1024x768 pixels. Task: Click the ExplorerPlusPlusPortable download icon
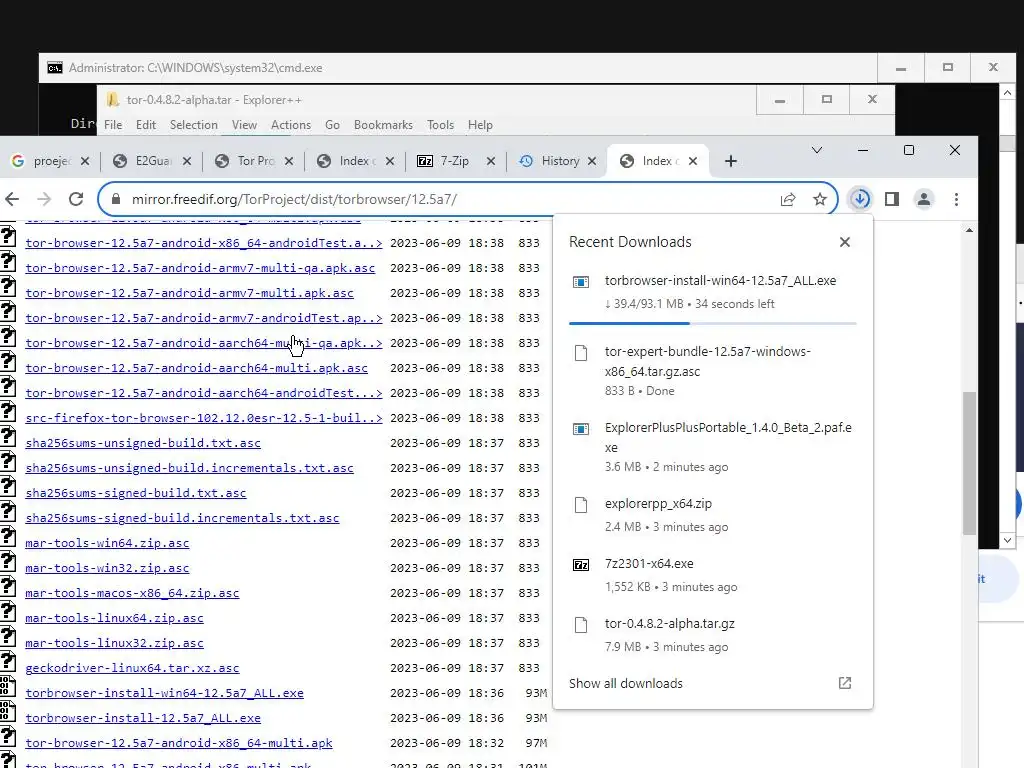point(581,429)
